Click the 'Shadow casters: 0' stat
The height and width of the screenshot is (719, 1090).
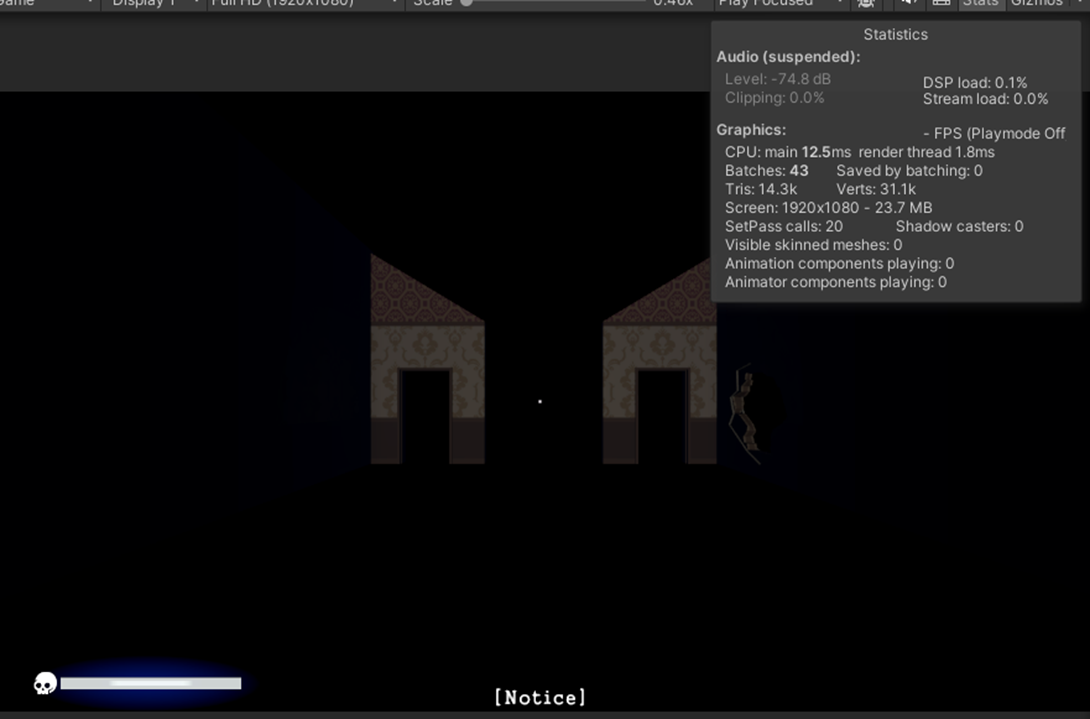(x=959, y=227)
